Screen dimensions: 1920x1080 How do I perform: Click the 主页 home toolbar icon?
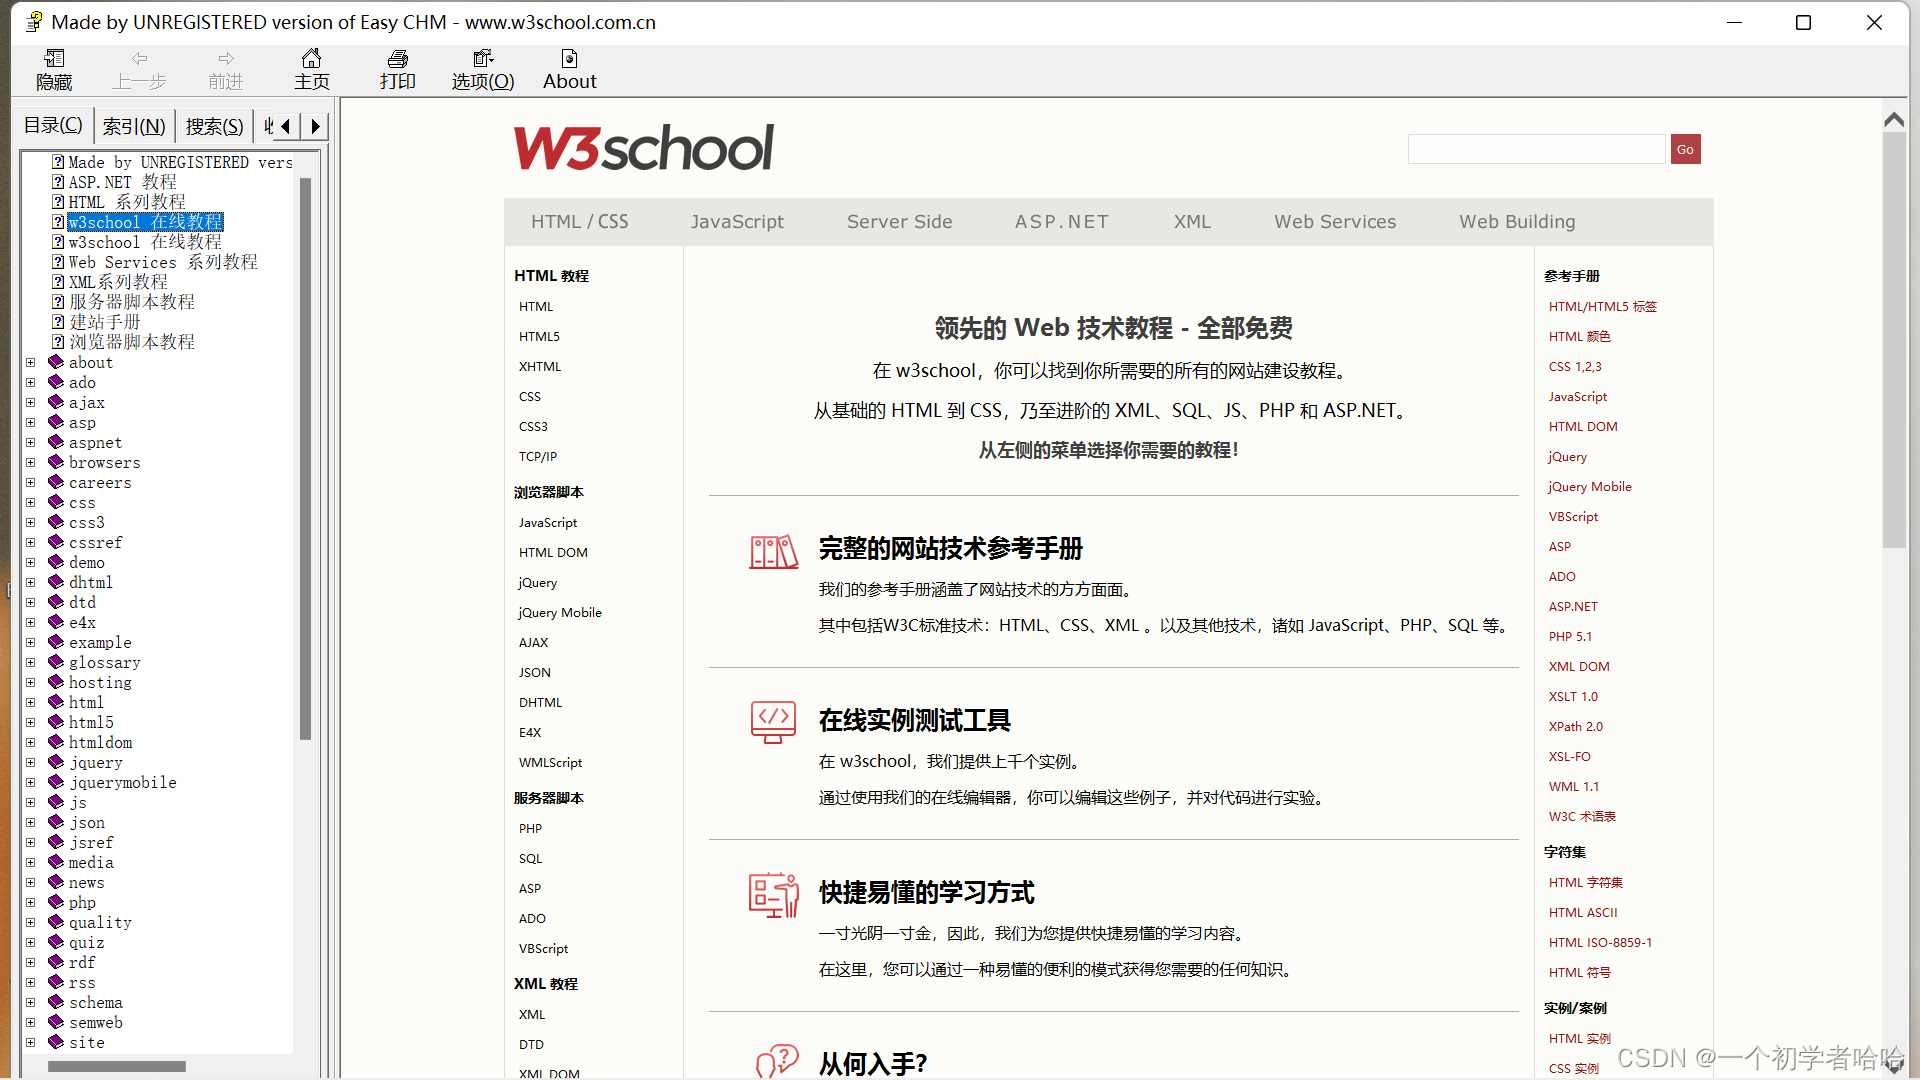tap(311, 70)
